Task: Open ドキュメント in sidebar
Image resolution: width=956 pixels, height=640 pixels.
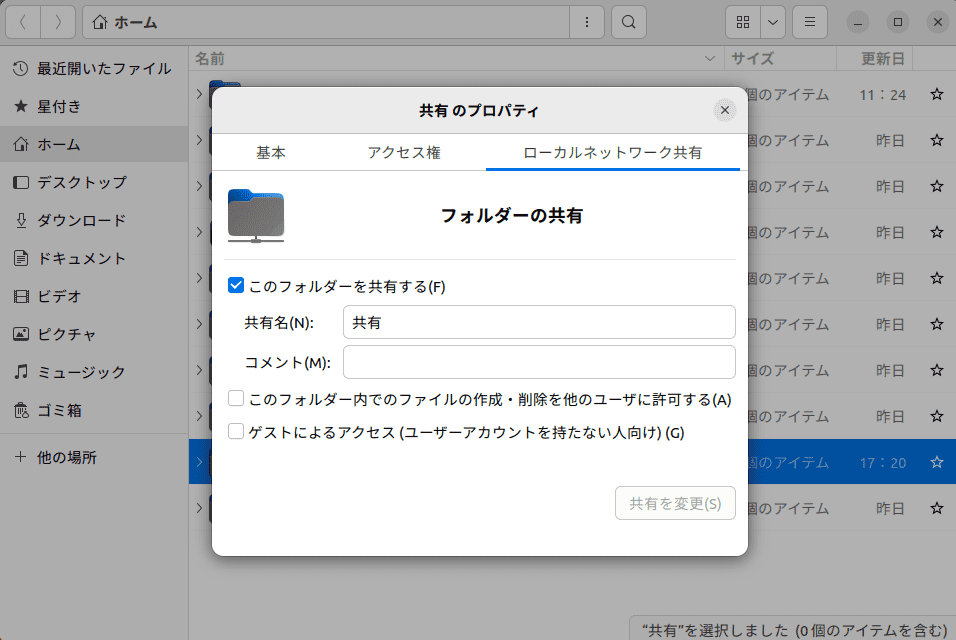Action: (x=94, y=258)
